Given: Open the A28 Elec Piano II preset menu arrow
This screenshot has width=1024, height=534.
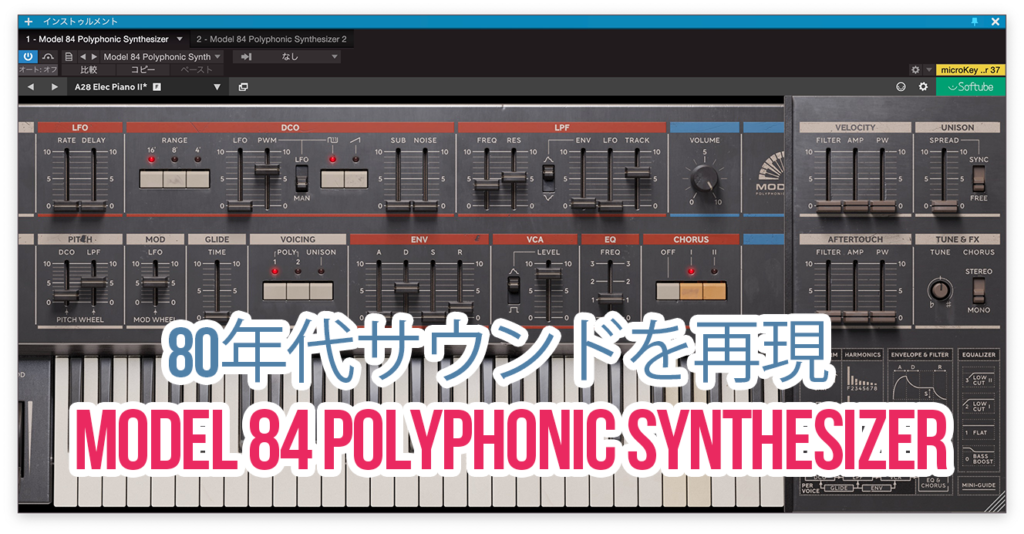Looking at the screenshot, I should click(217, 87).
